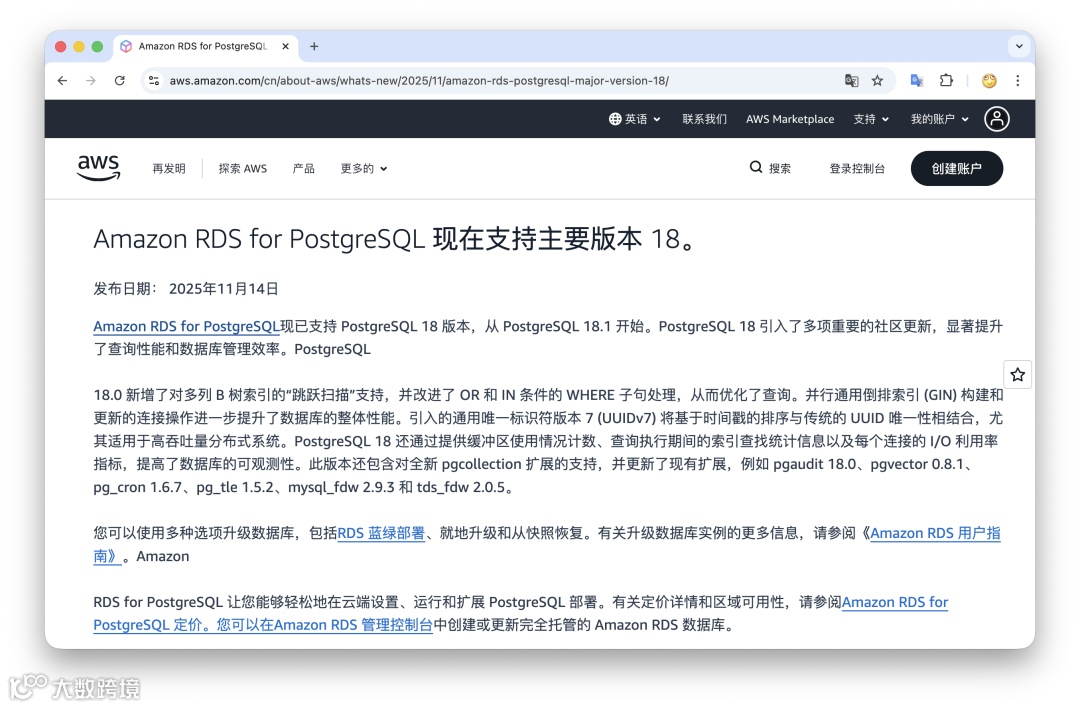Open the RDS 蓝绿部署 link
This screenshot has height=708, width=1080.
coord(381,533)
